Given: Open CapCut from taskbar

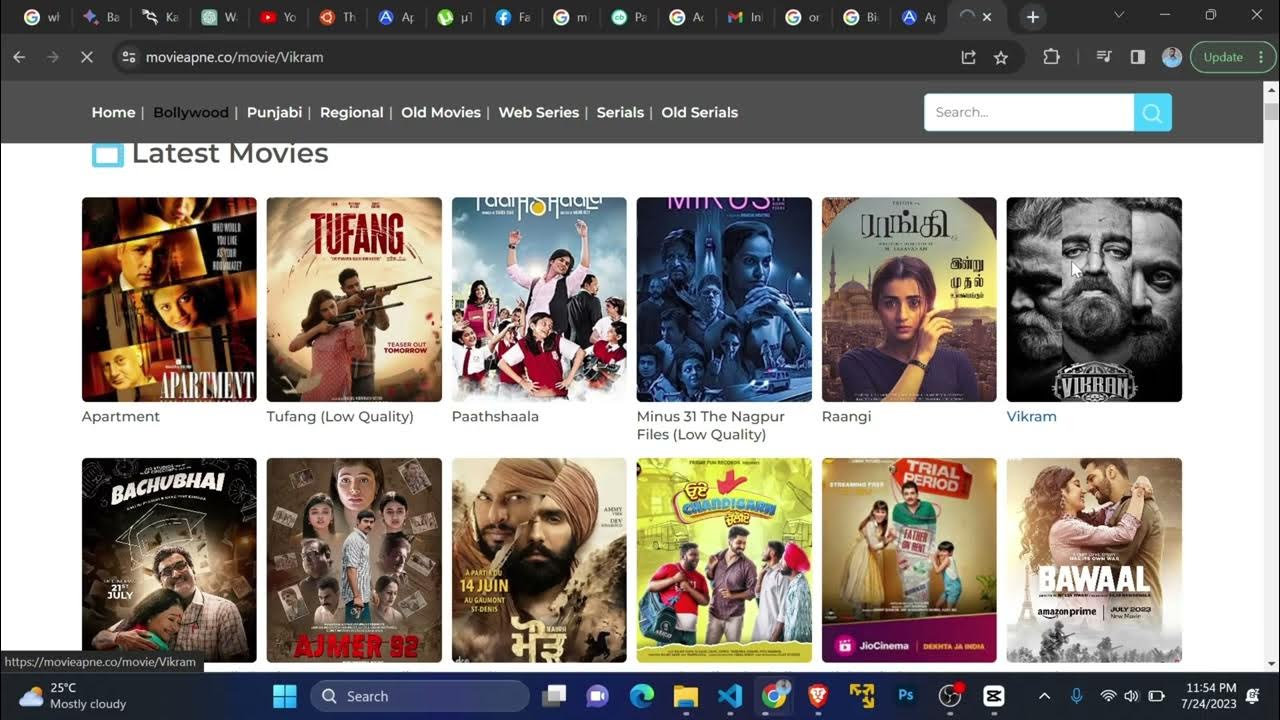Looking at the screenshot, I should tap(994, 696).
